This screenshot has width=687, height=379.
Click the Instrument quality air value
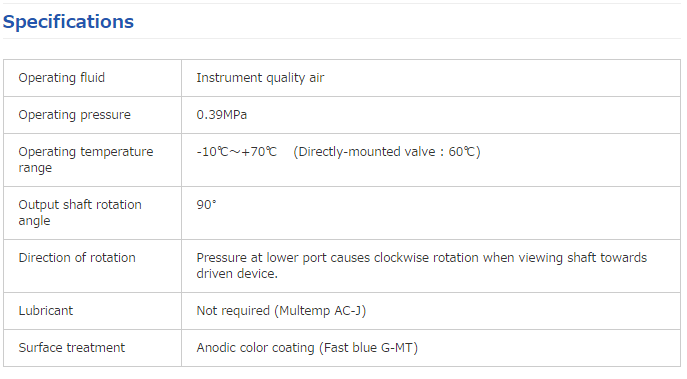(260, 78)
